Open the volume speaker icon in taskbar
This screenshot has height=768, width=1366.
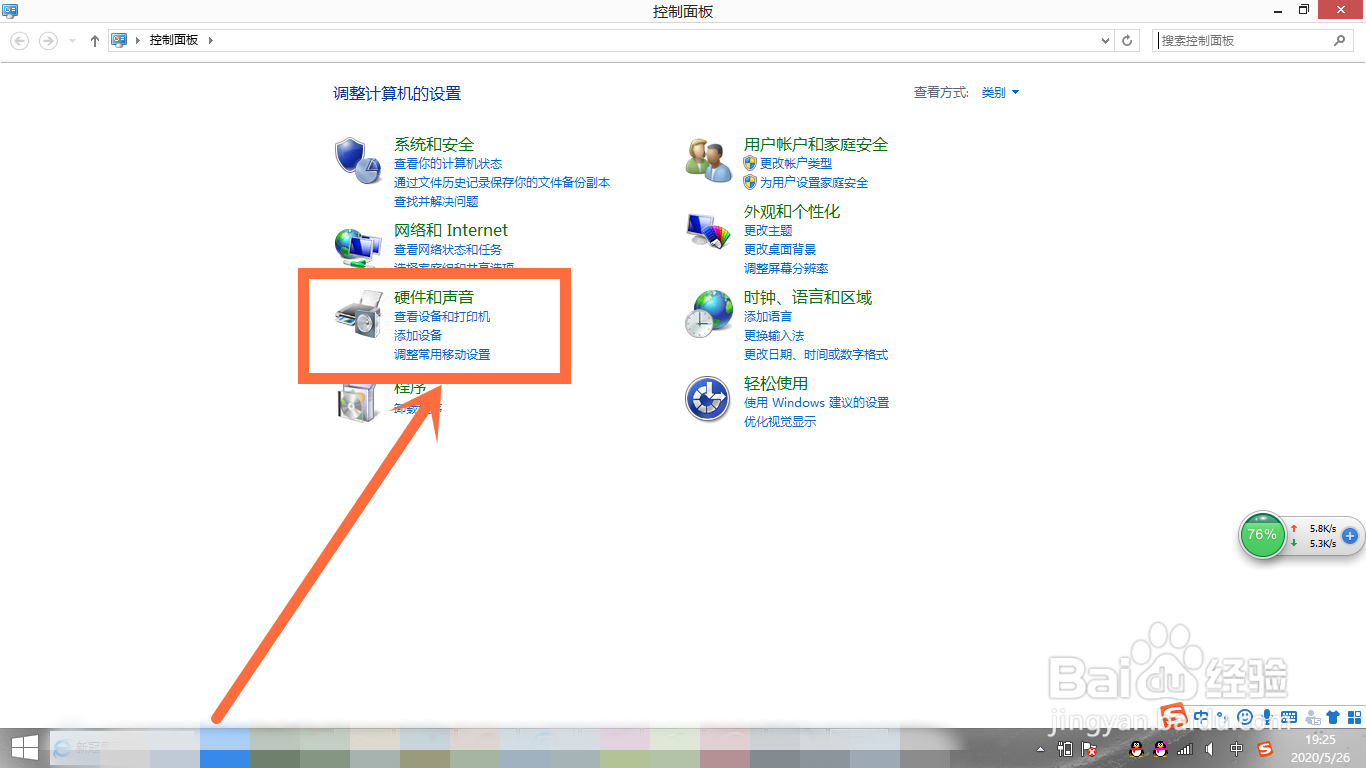click(x=1209, y=749)
